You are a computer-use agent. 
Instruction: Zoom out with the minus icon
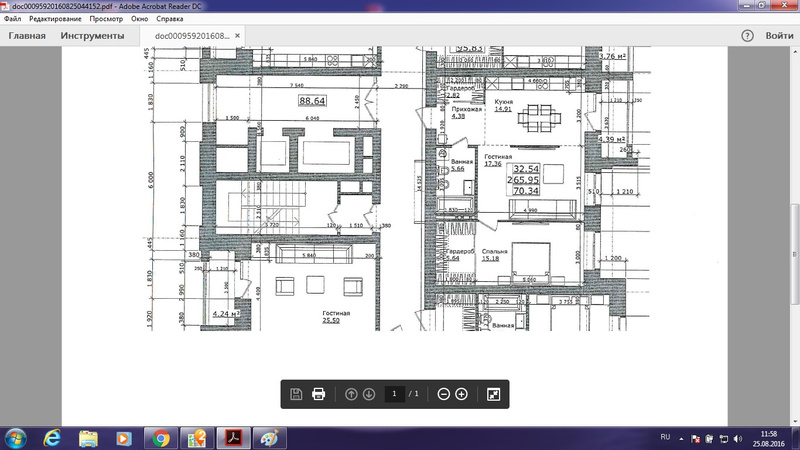(x=443, y=394)
